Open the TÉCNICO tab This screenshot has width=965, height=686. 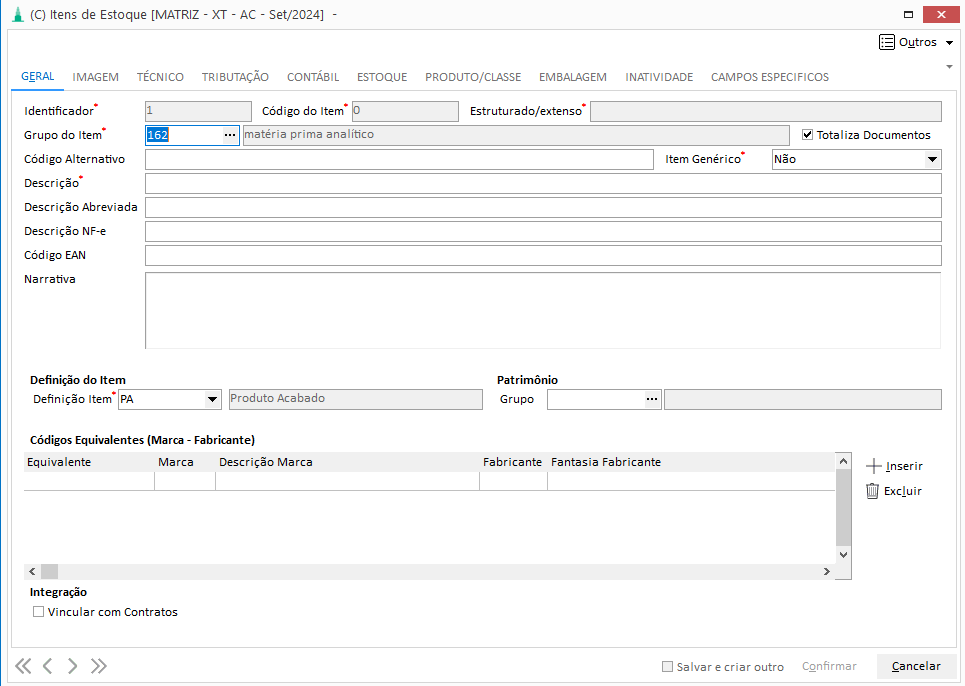pyautogui.click(x=160, y=77)
